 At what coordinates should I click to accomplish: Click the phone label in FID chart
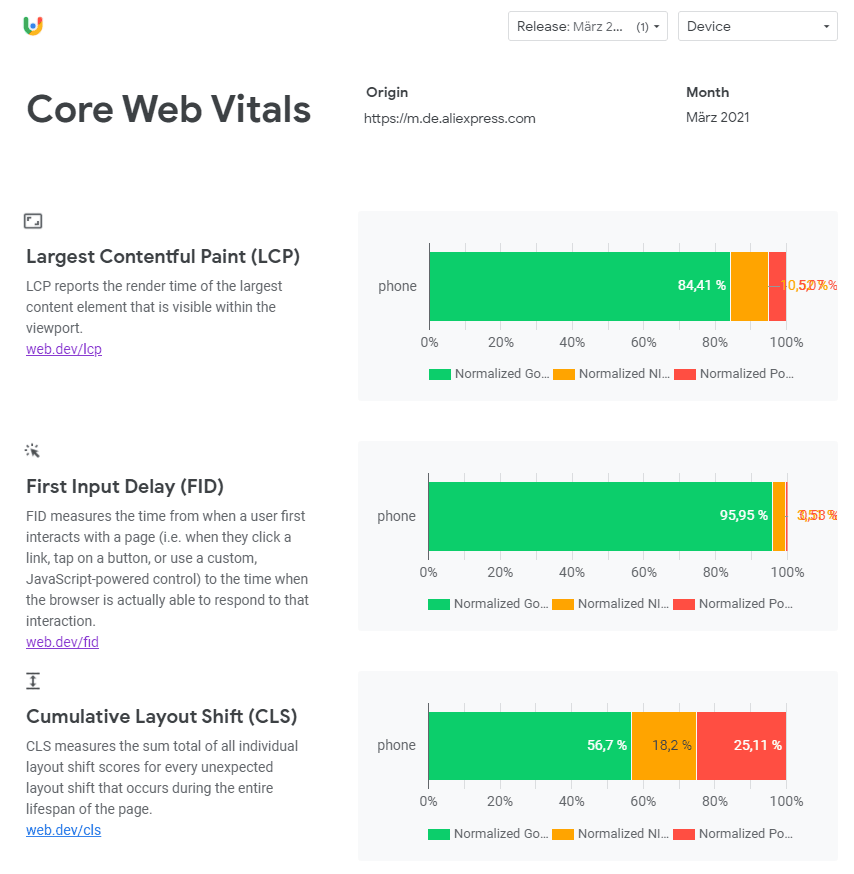click(x=396, y=516)
